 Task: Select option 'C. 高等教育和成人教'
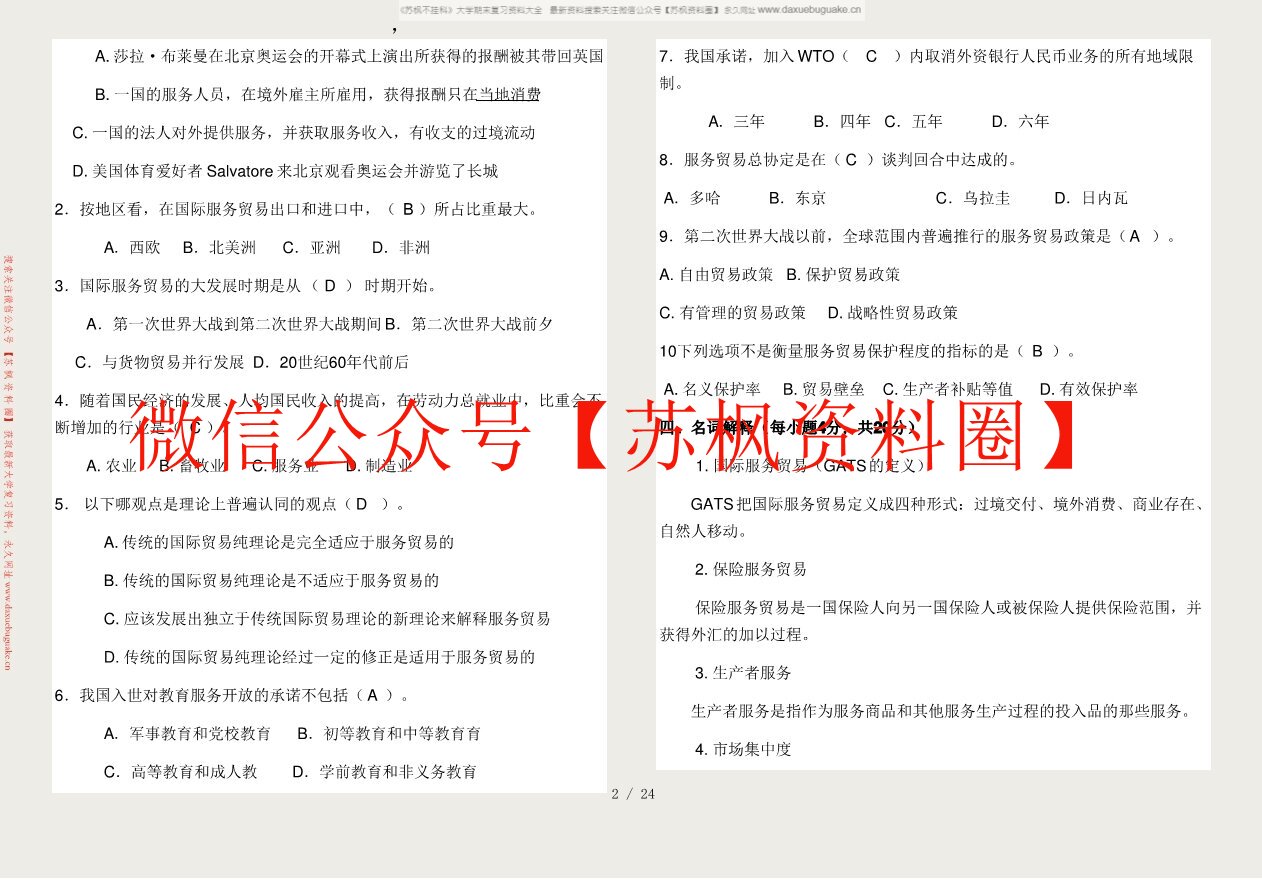tap(181, 771)
